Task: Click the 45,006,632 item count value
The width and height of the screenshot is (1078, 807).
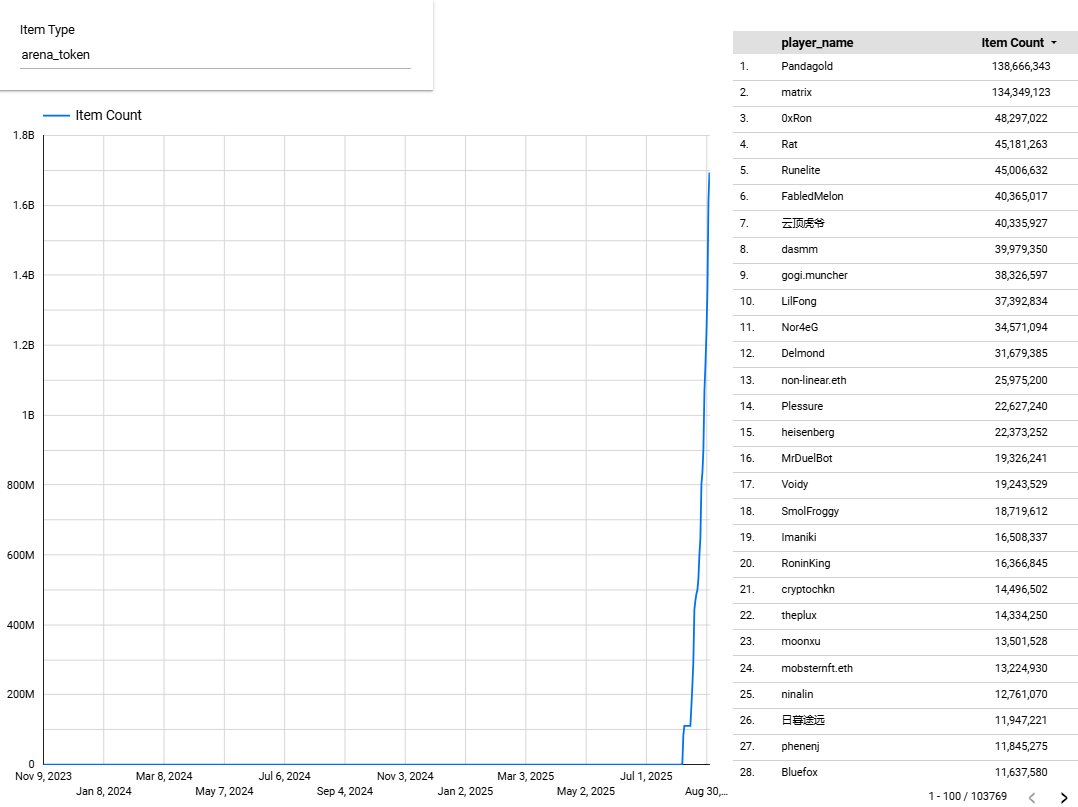Action: (1021, 171)
